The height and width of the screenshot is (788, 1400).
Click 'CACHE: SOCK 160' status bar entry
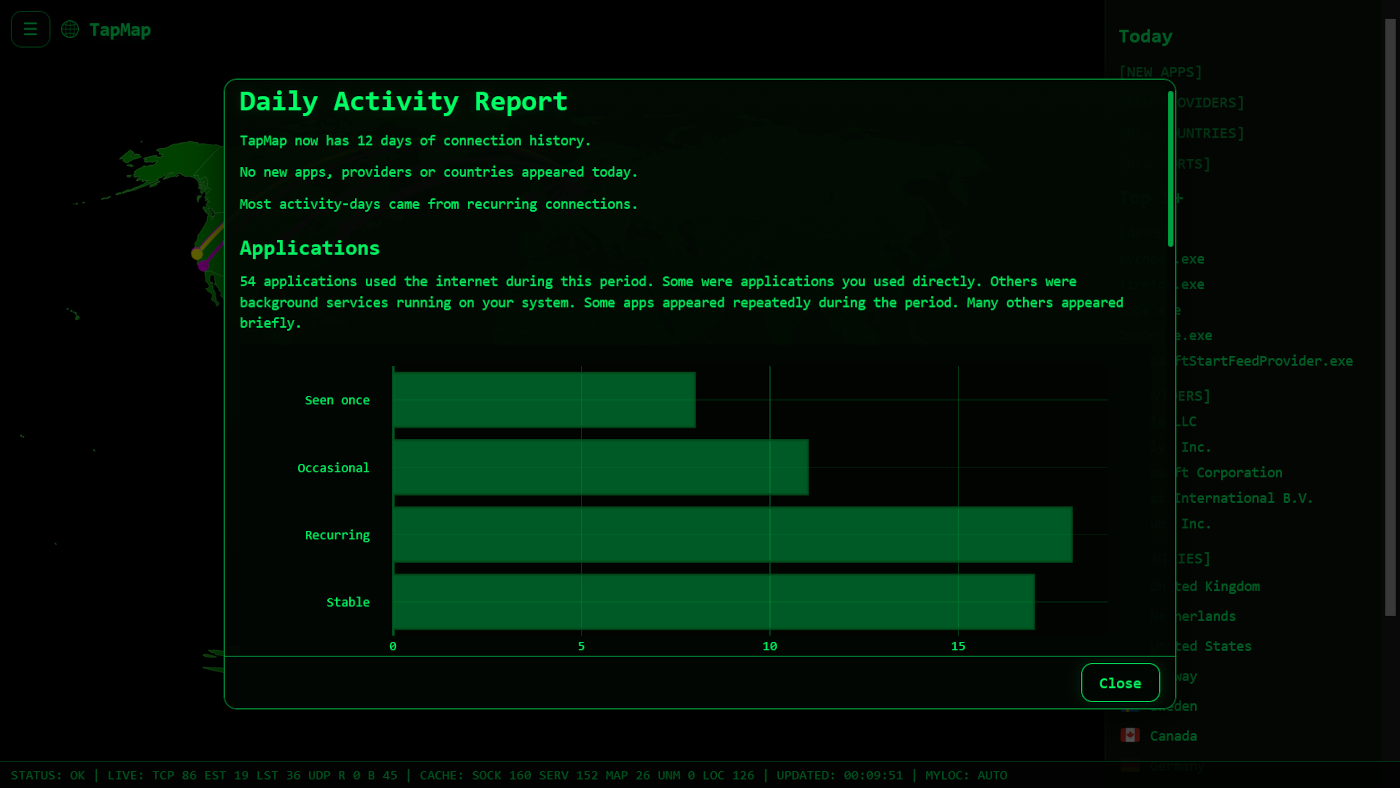(x=476, y=775)
